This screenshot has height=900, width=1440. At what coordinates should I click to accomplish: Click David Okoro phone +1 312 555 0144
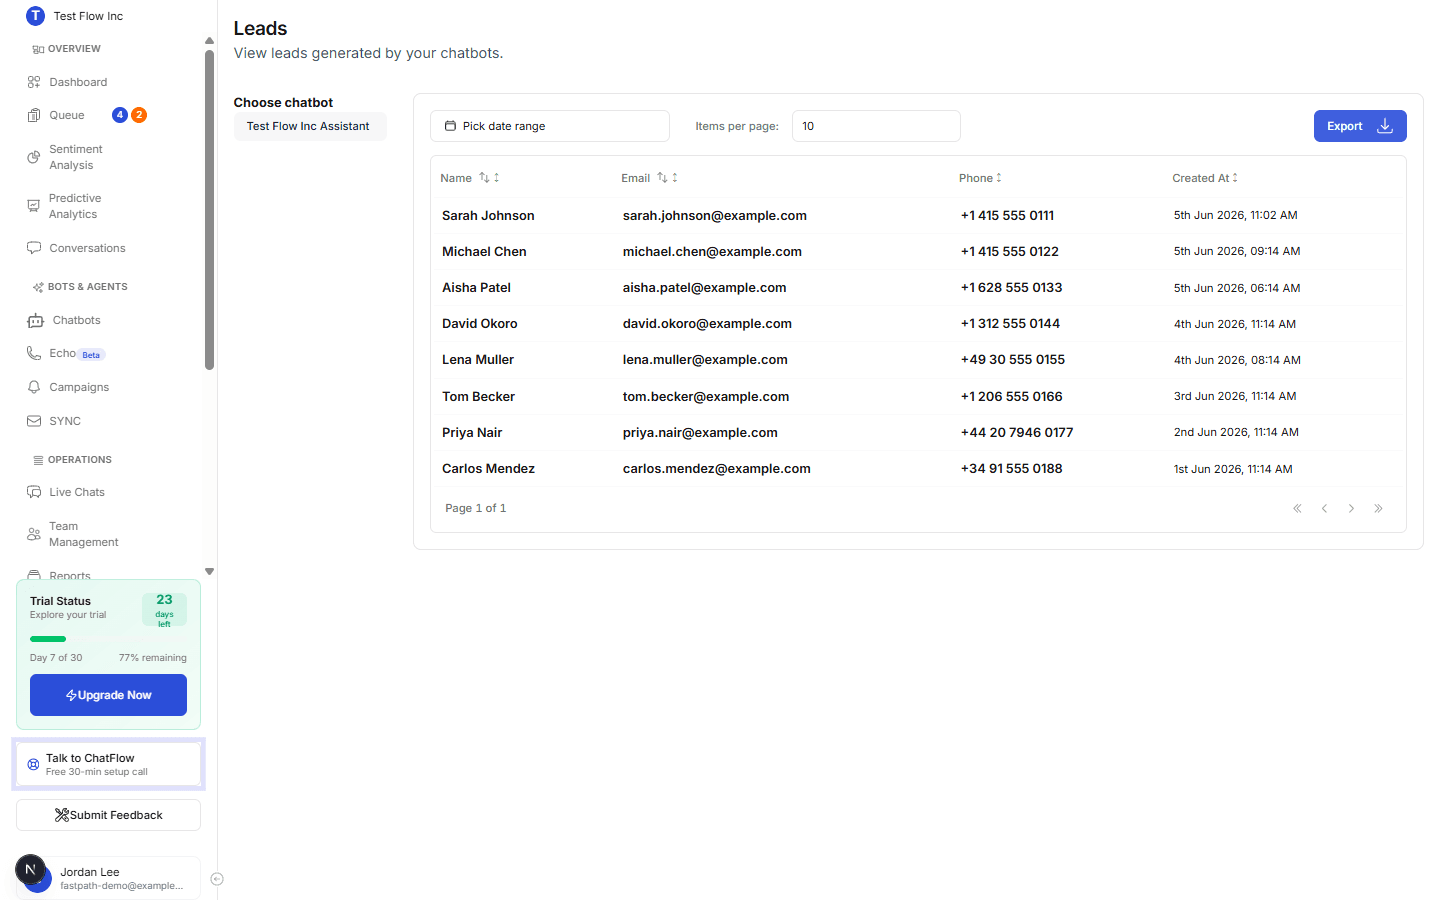[1010, 324]
